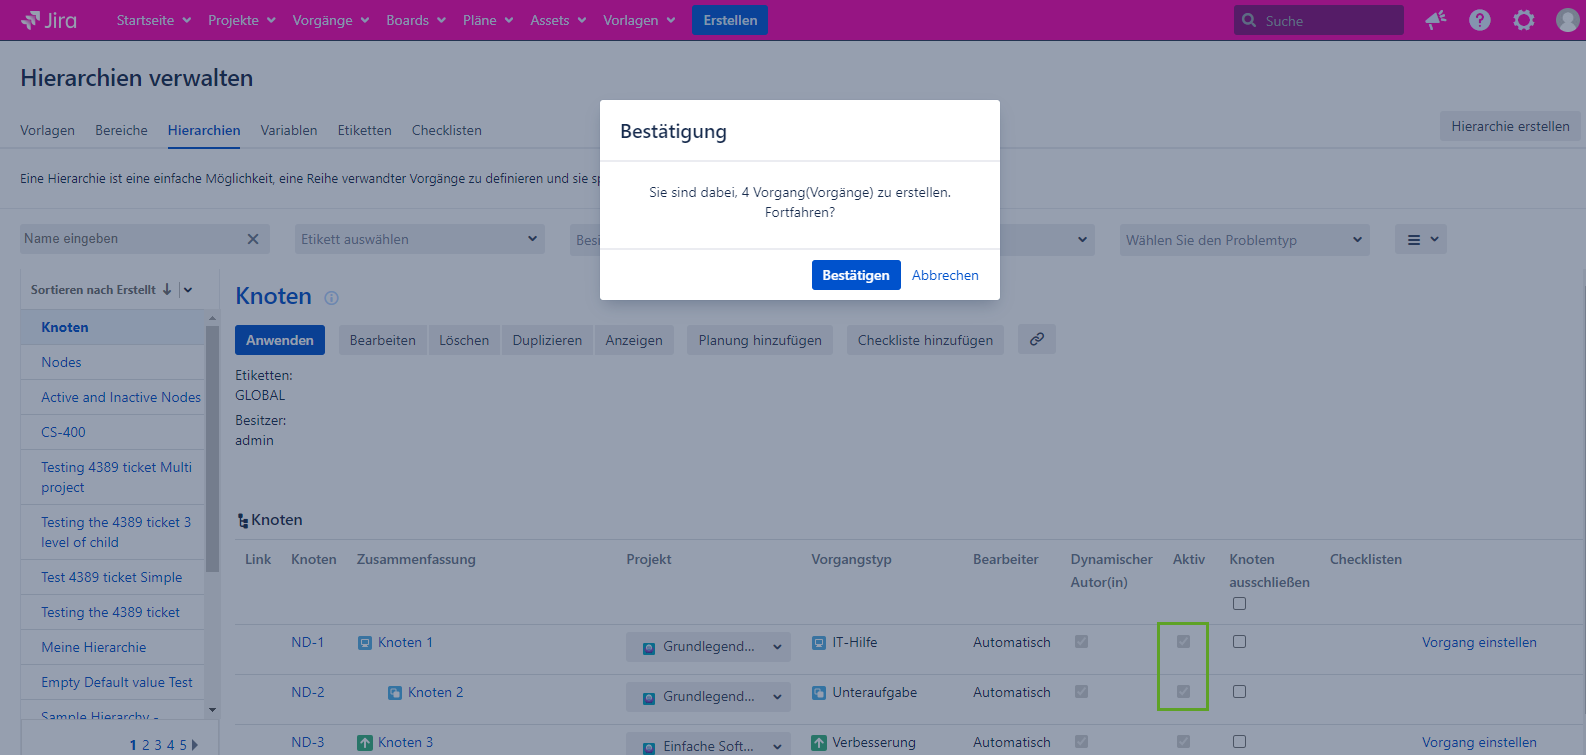
Task: Toggle the header Knoten ausschließen checkbox
Action: pos(1239,604)
